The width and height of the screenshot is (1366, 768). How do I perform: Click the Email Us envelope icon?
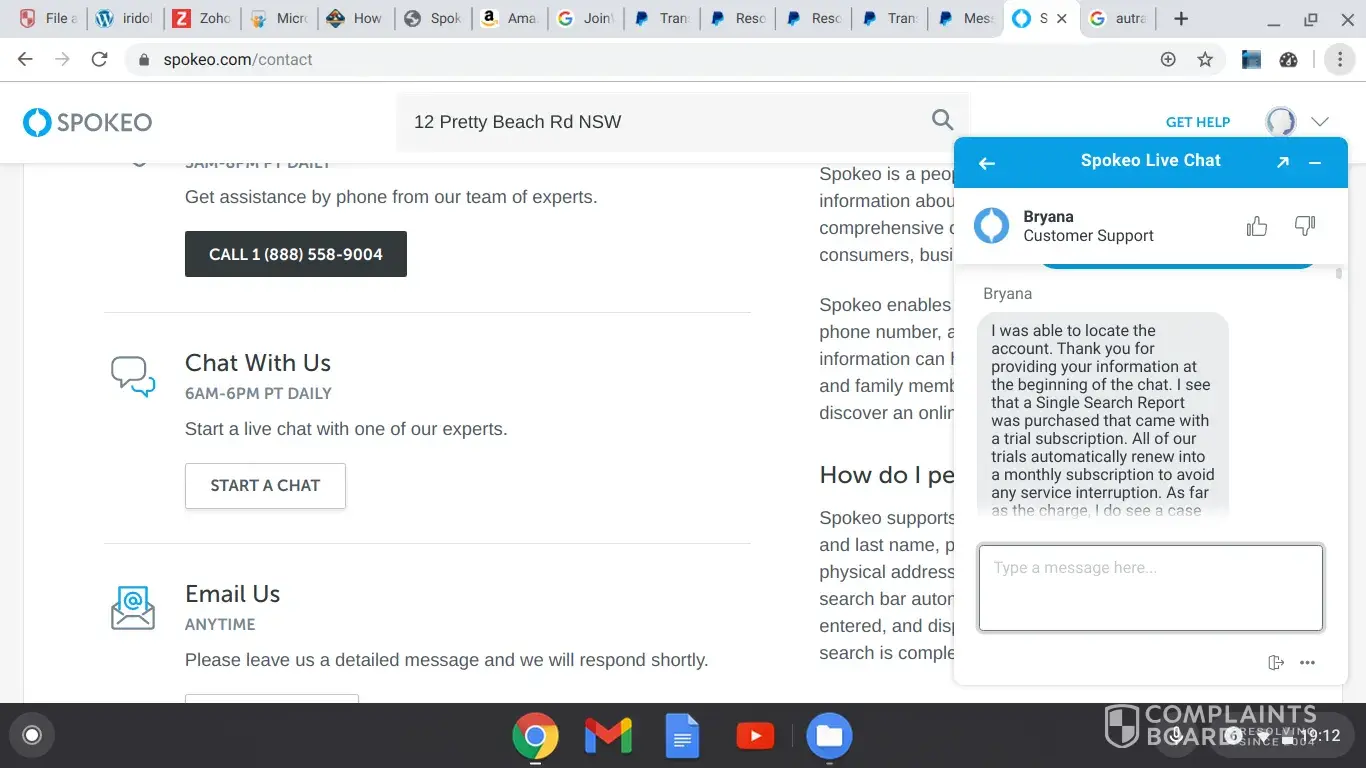pos(133,608)
